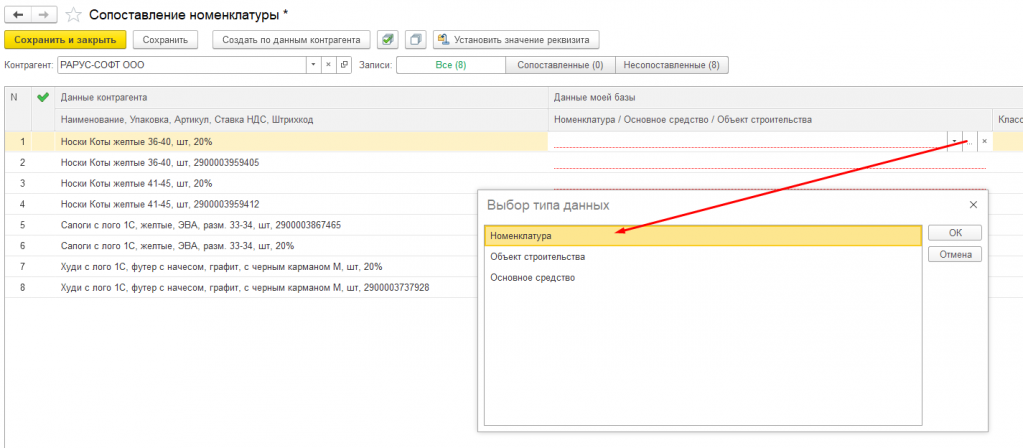Click the back navigation arrow

18,15
